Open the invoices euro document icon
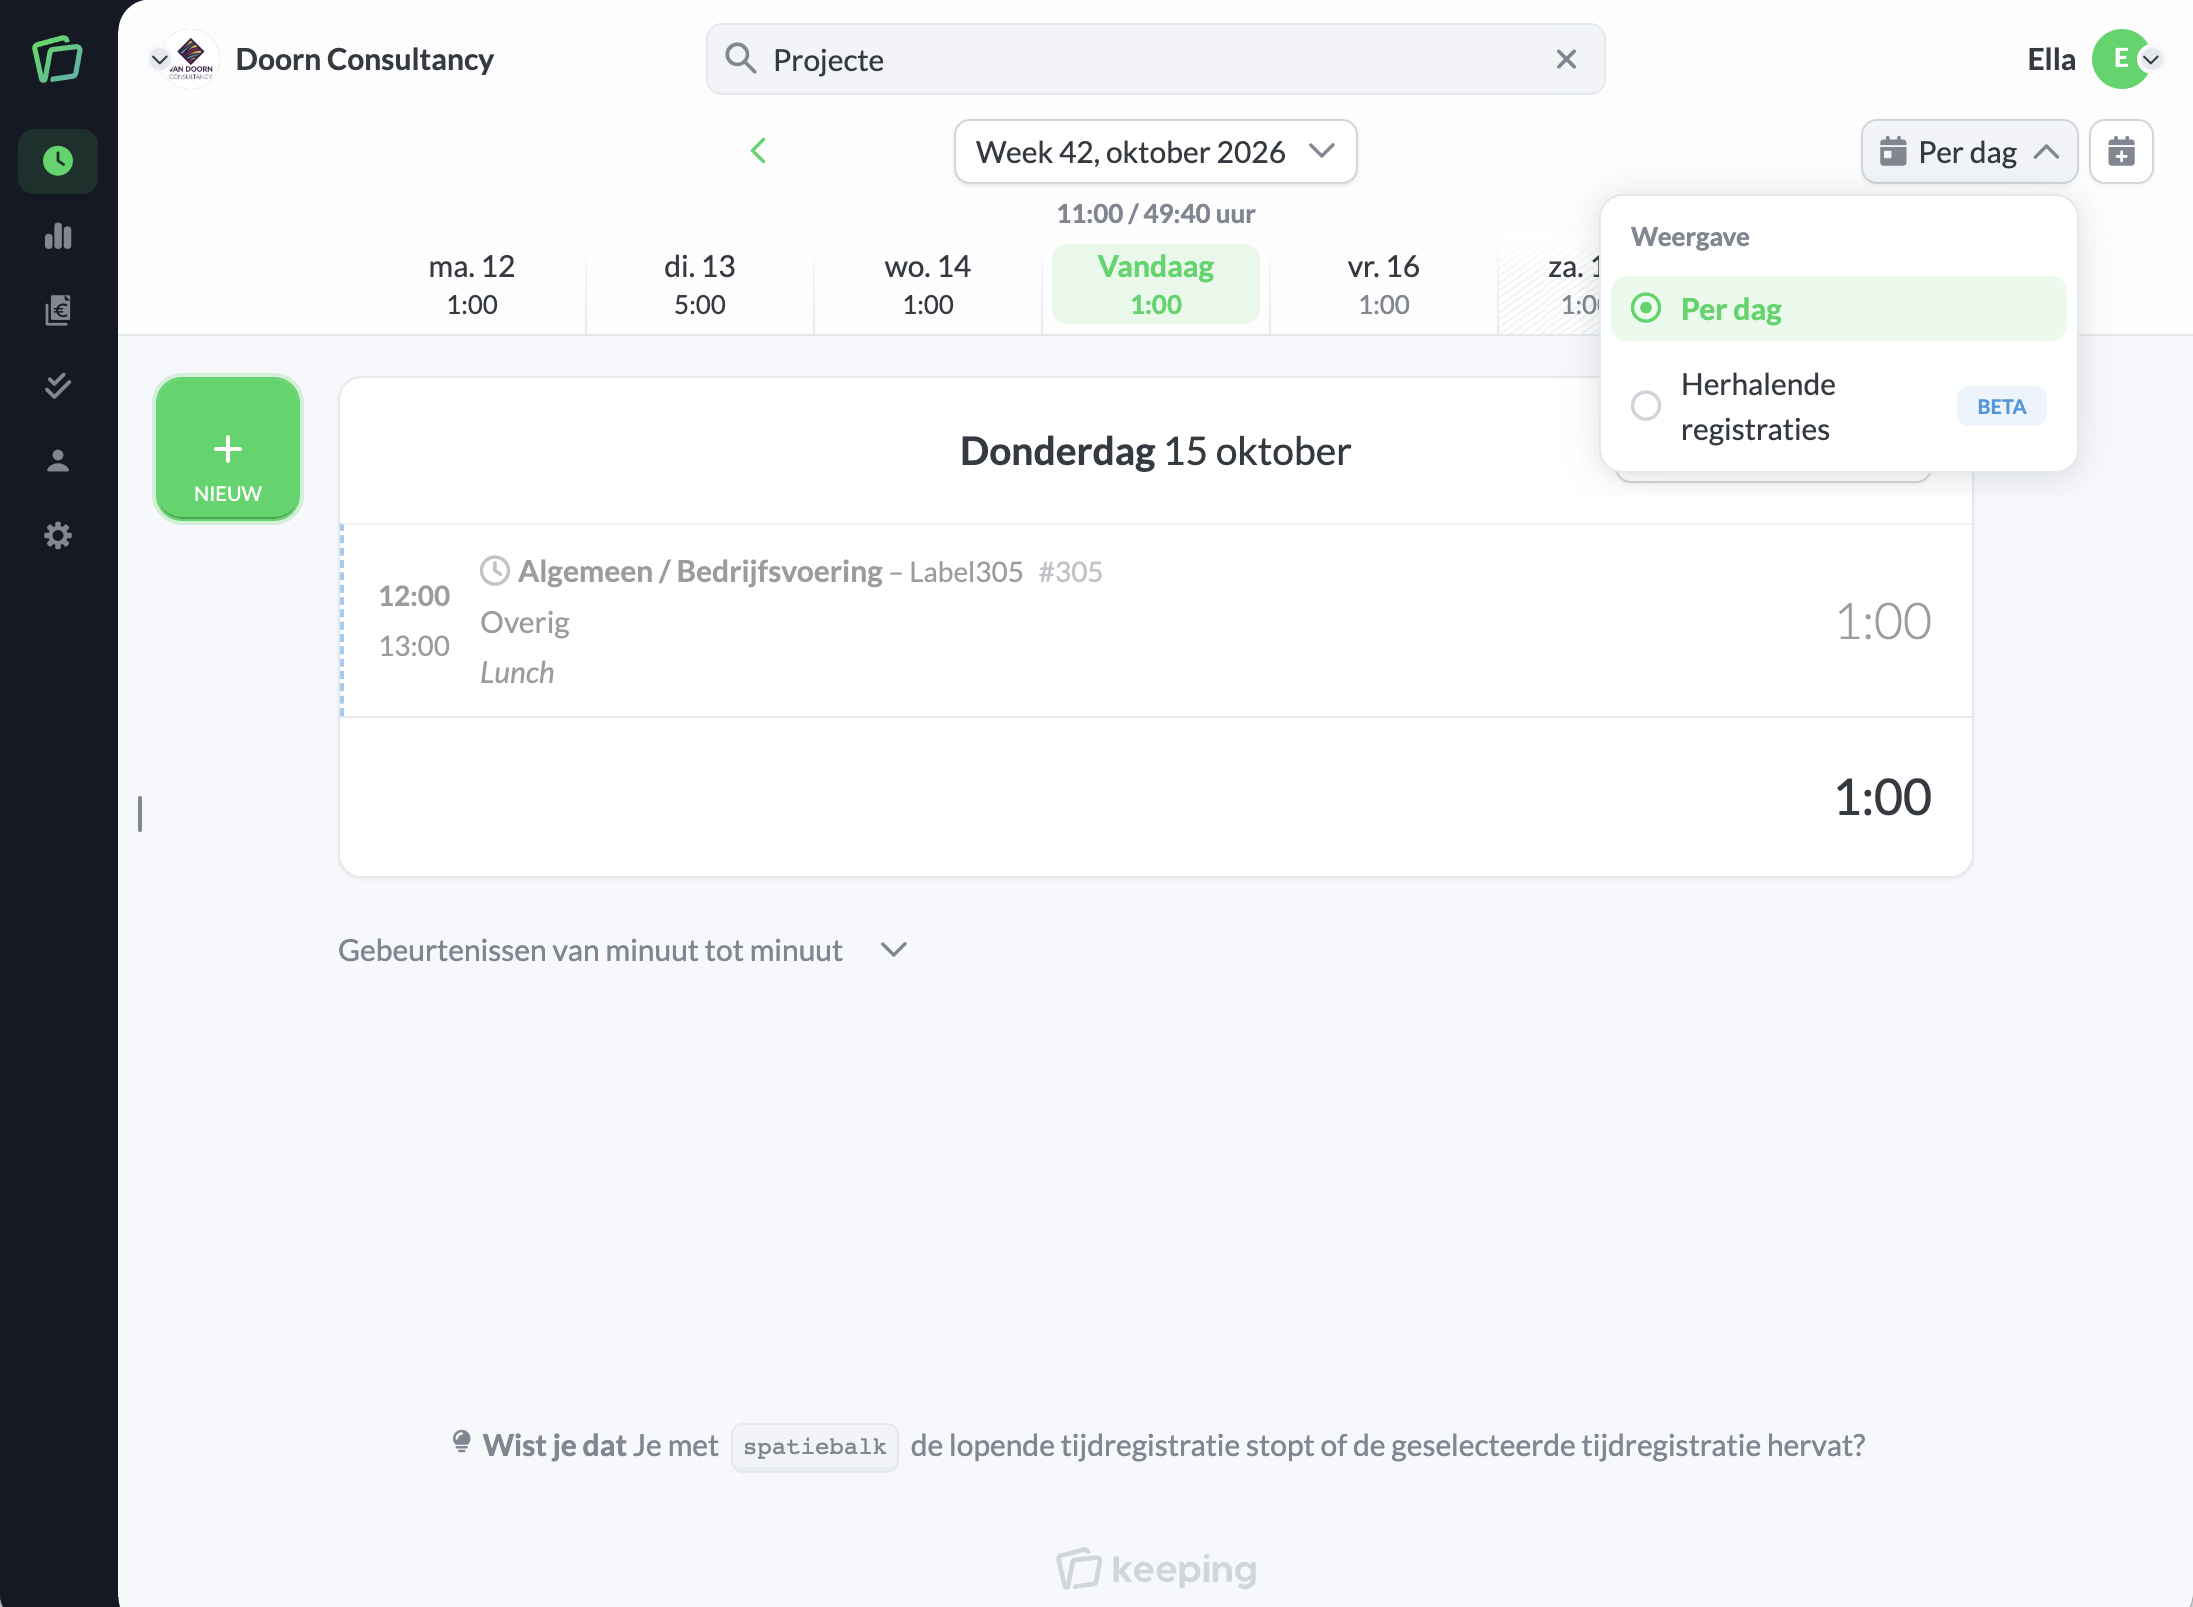Viewport: 2193px width, 1607px height. coord(58,310)
